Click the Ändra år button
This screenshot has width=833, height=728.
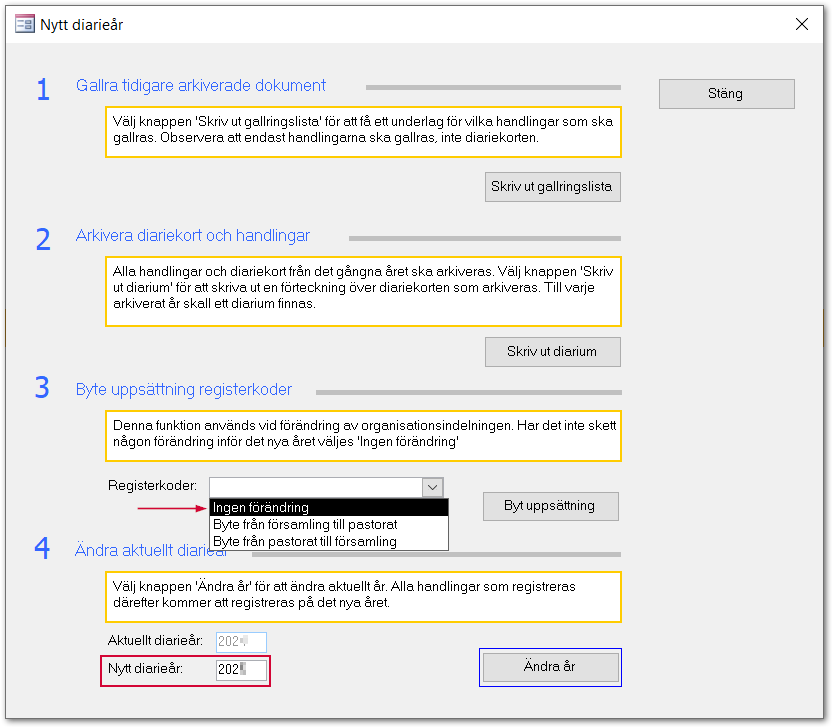pyautogui.click(x=550, y=667)
